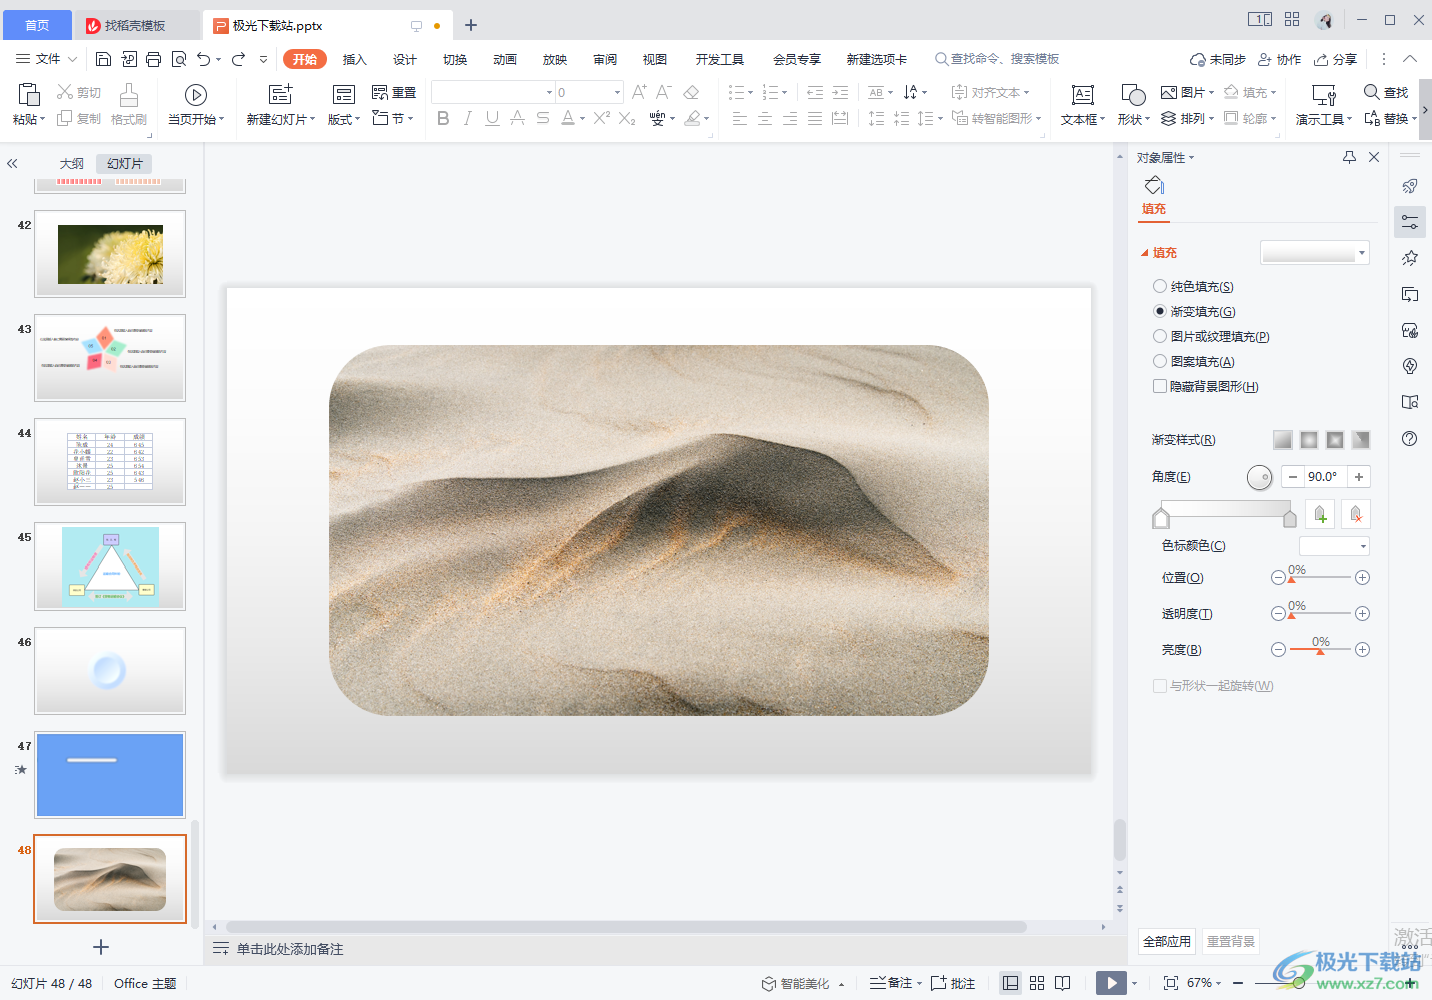Select Pattern Fill radio button

point(1160,361)
